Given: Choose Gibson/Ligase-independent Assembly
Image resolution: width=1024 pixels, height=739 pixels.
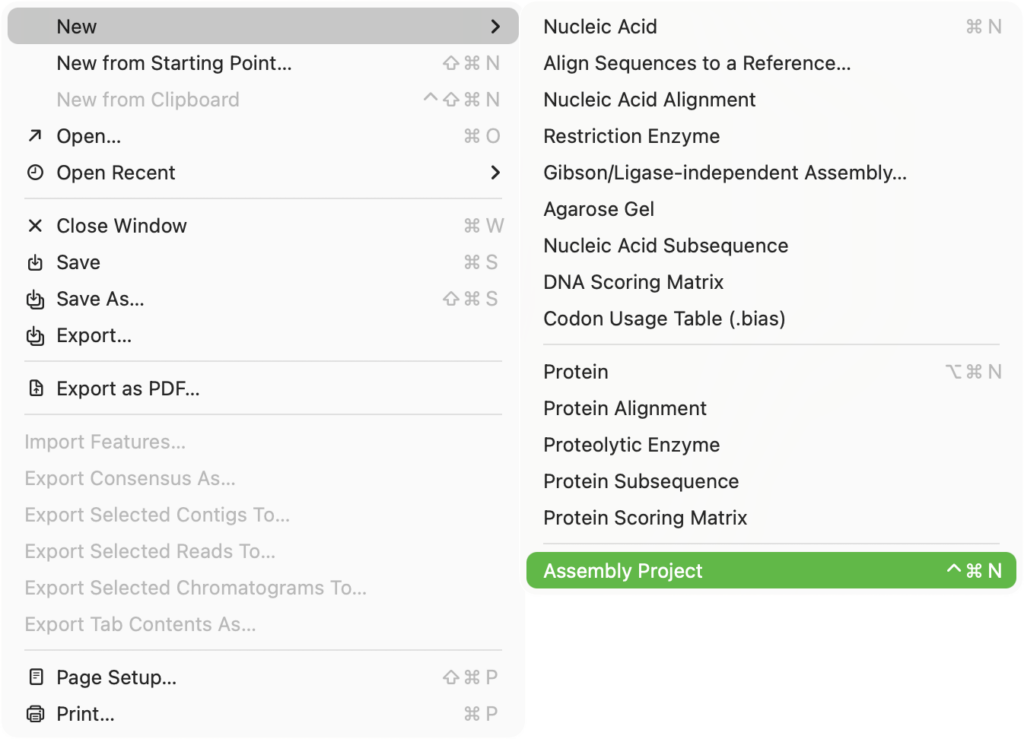Looking at the screenshot, I should [x=725, y=172].
